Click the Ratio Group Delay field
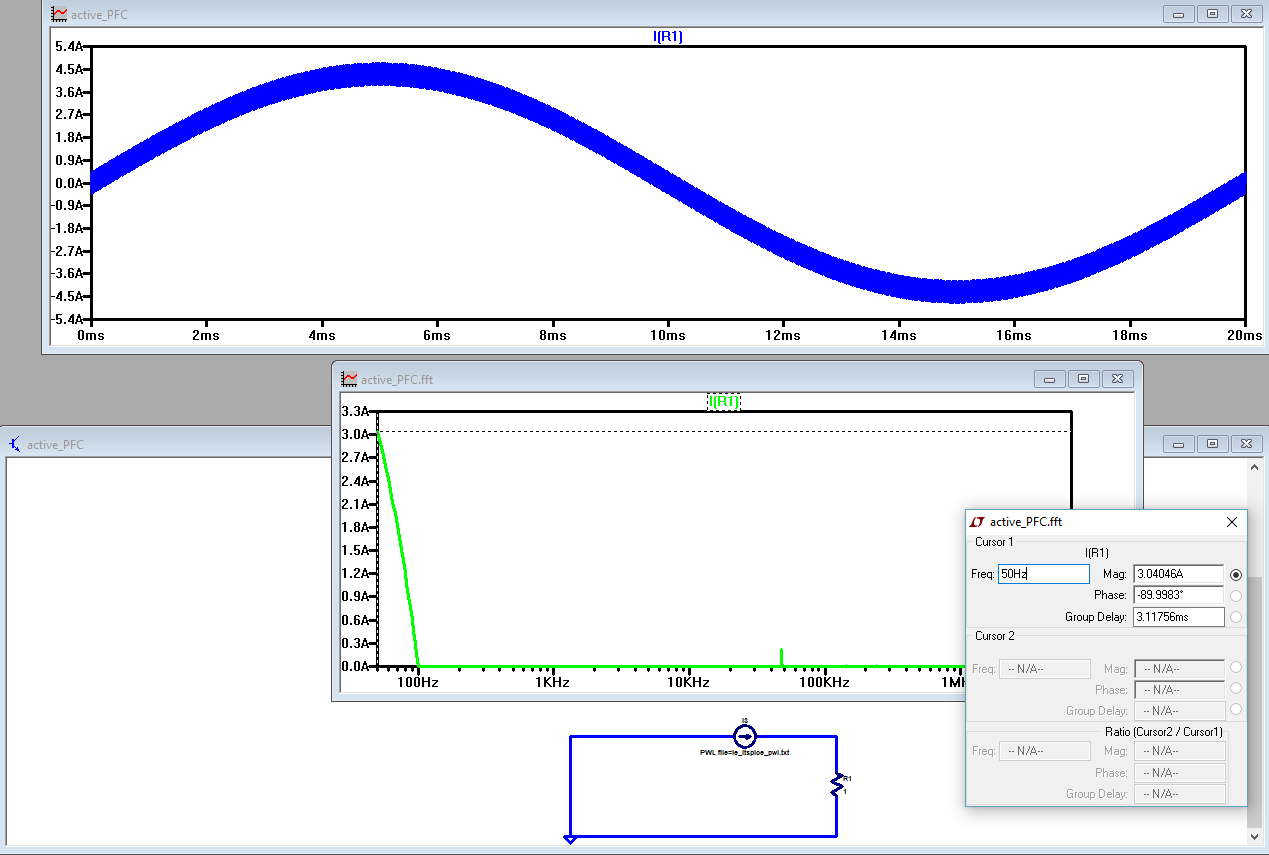1269x855 pixels. click(1178, 794)
